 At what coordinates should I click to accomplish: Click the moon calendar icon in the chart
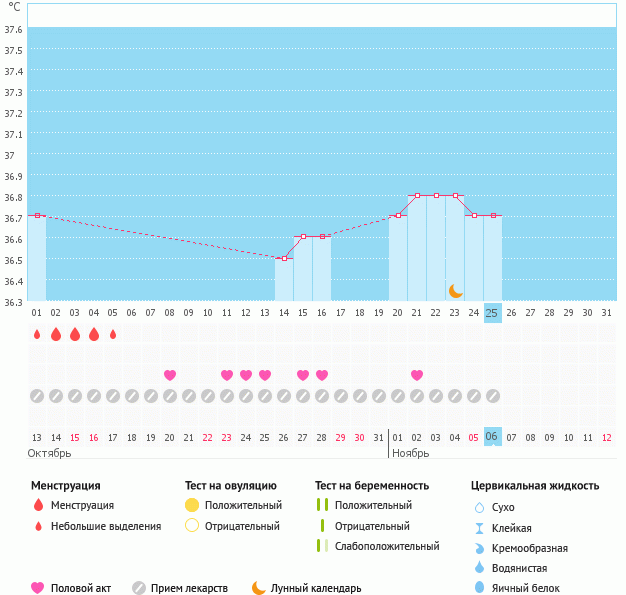coord(455,290)
